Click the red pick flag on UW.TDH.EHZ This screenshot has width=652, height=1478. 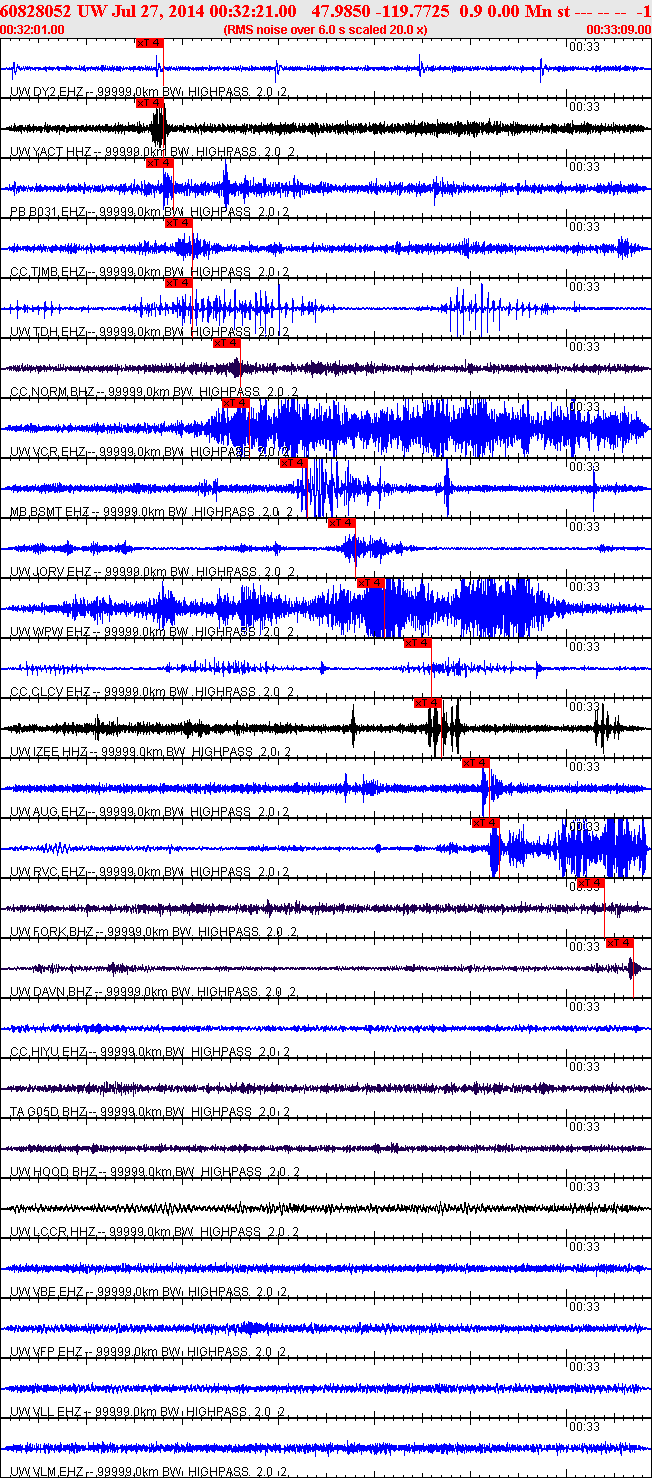coord(178,283)
